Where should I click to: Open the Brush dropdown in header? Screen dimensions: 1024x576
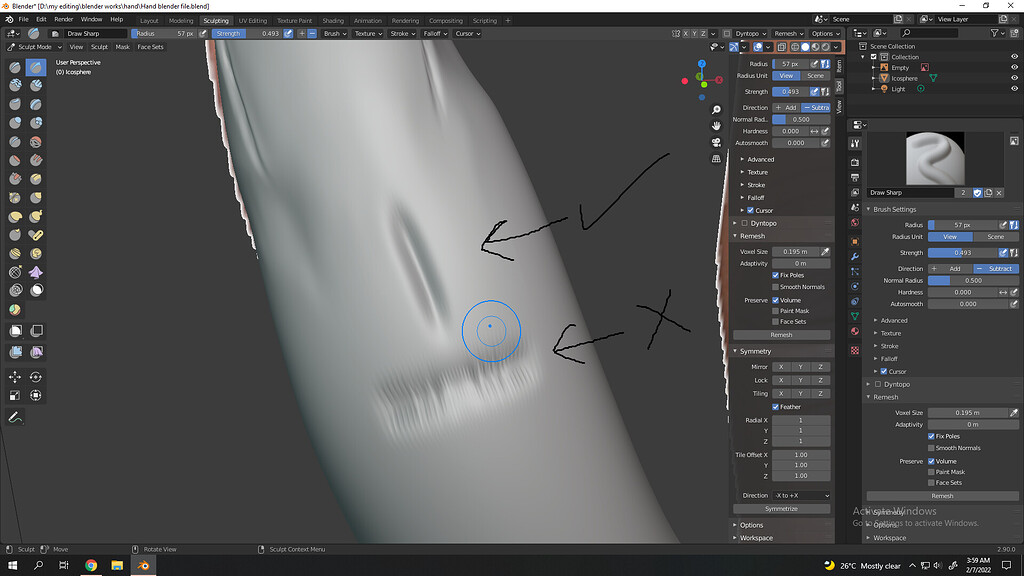pyautogui.click(x=335, y=33)
